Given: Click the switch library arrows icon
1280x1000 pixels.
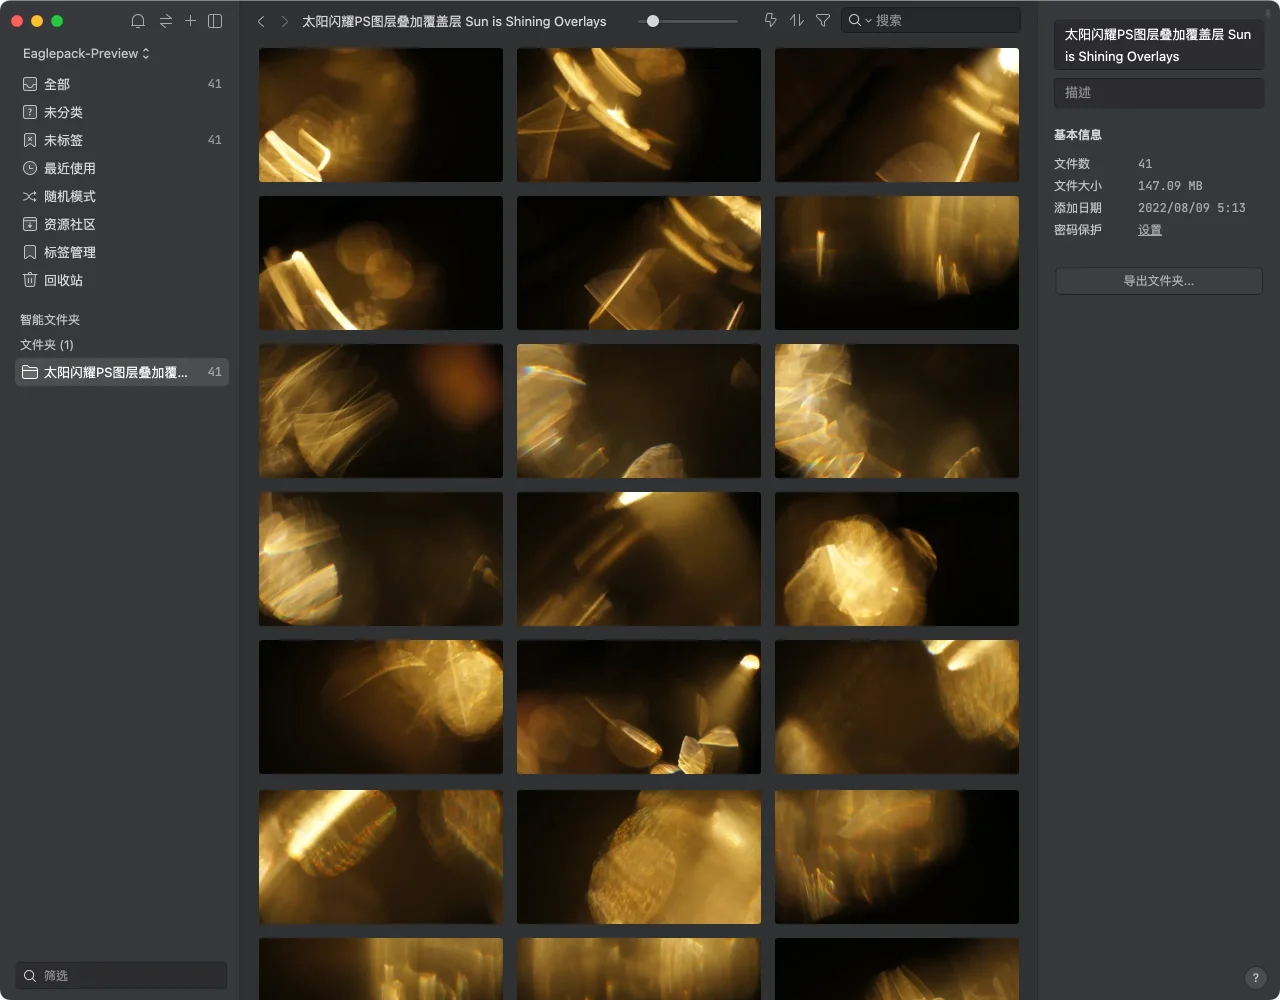Looking at the screenshot, I should click(x=165, y=21).
